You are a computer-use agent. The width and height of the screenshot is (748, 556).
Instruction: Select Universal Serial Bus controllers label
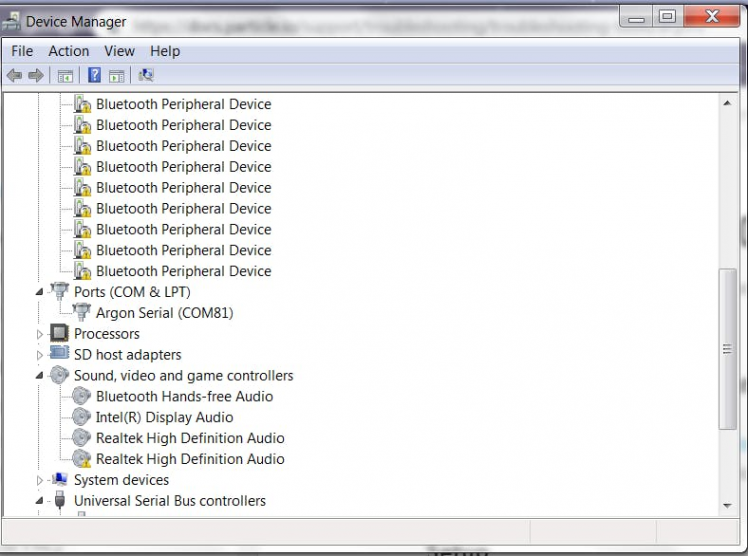click(x=170, y=501)
